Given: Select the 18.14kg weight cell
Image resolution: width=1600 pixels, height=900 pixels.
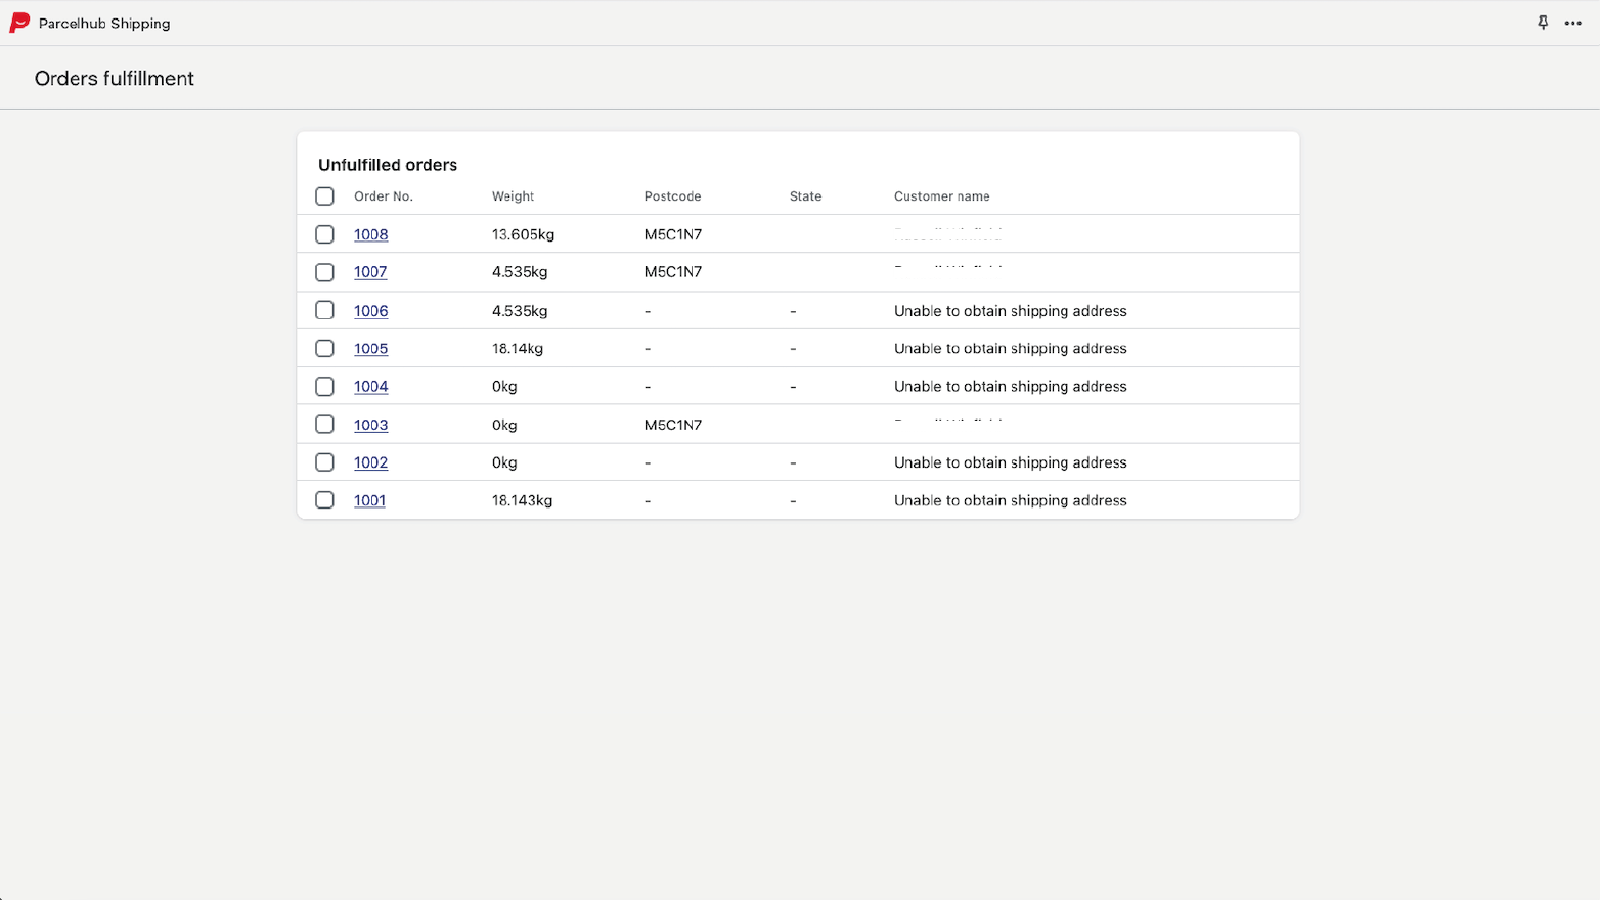Looking at the screenshot, I should (x=517, y=349).
